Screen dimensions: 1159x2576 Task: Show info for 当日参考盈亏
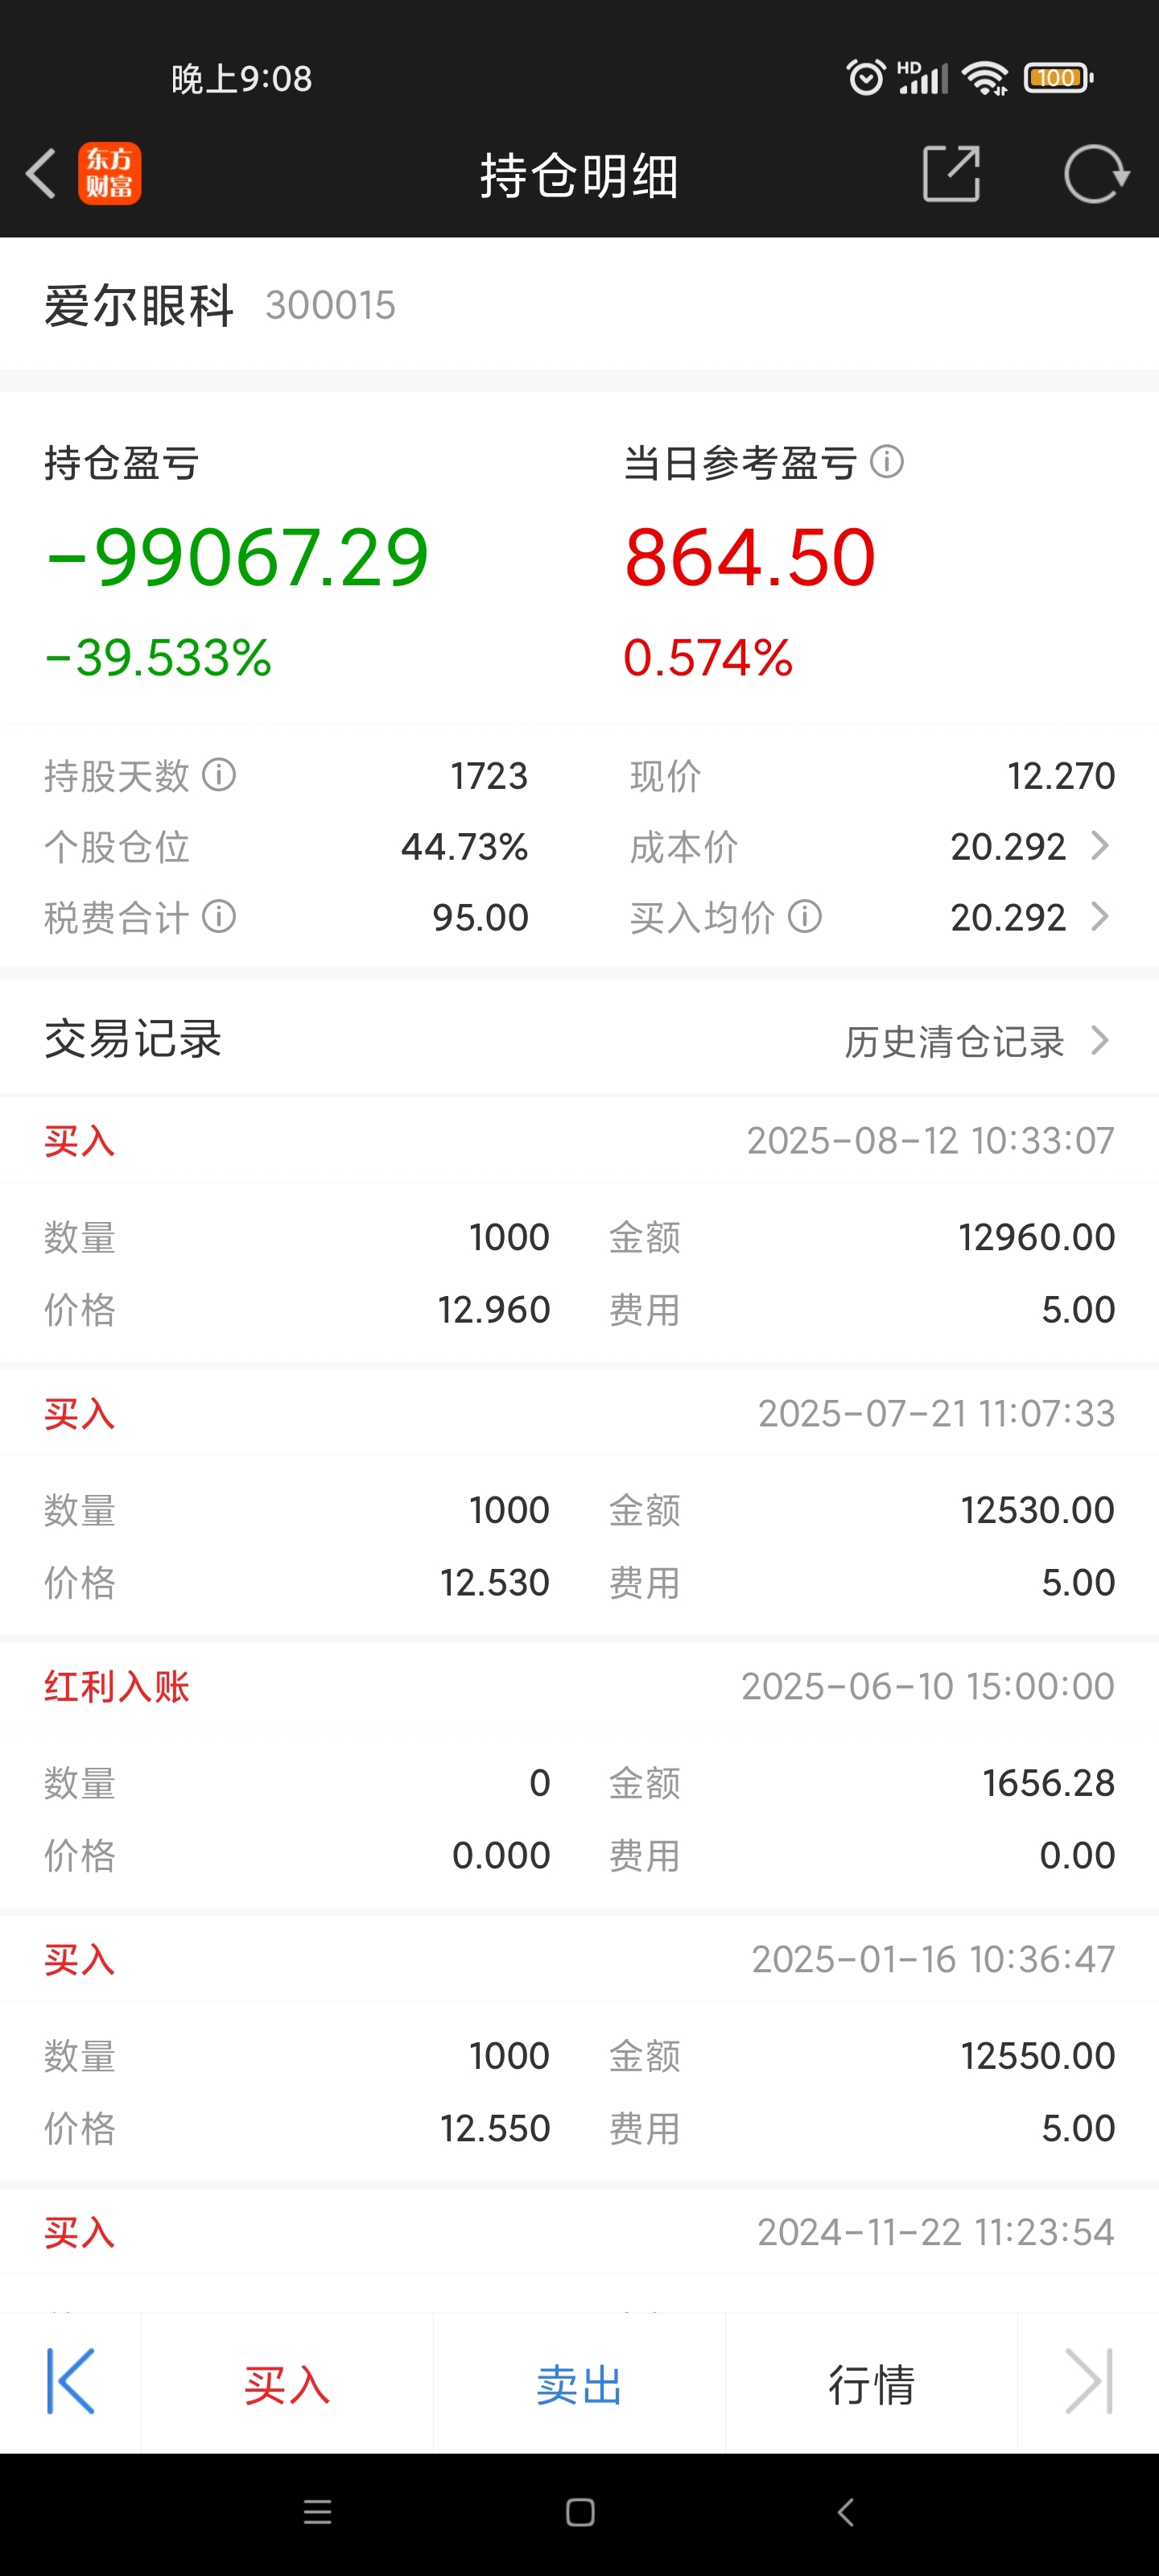tap(887, 462)
